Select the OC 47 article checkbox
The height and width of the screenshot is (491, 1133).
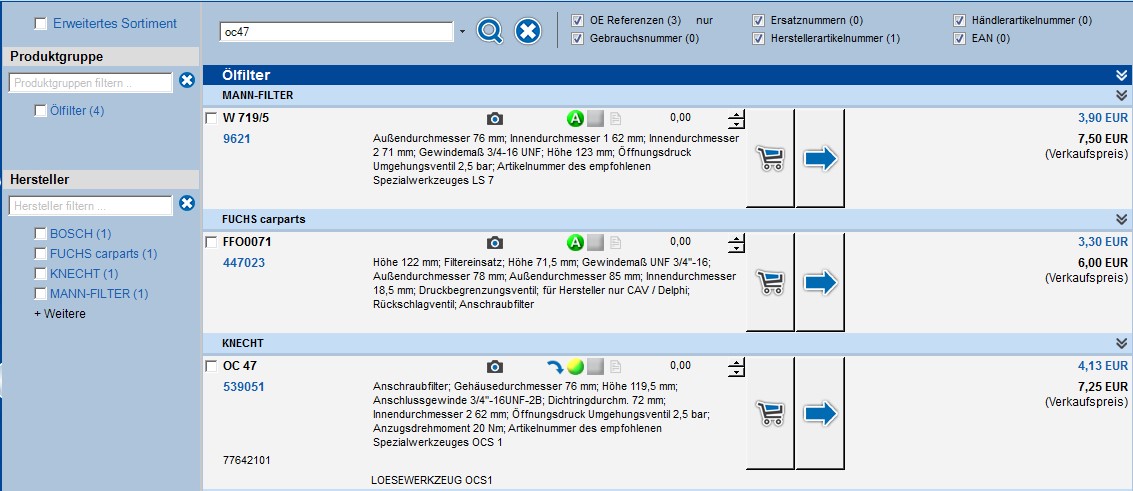pyautogui.click(x=211, y=366)
